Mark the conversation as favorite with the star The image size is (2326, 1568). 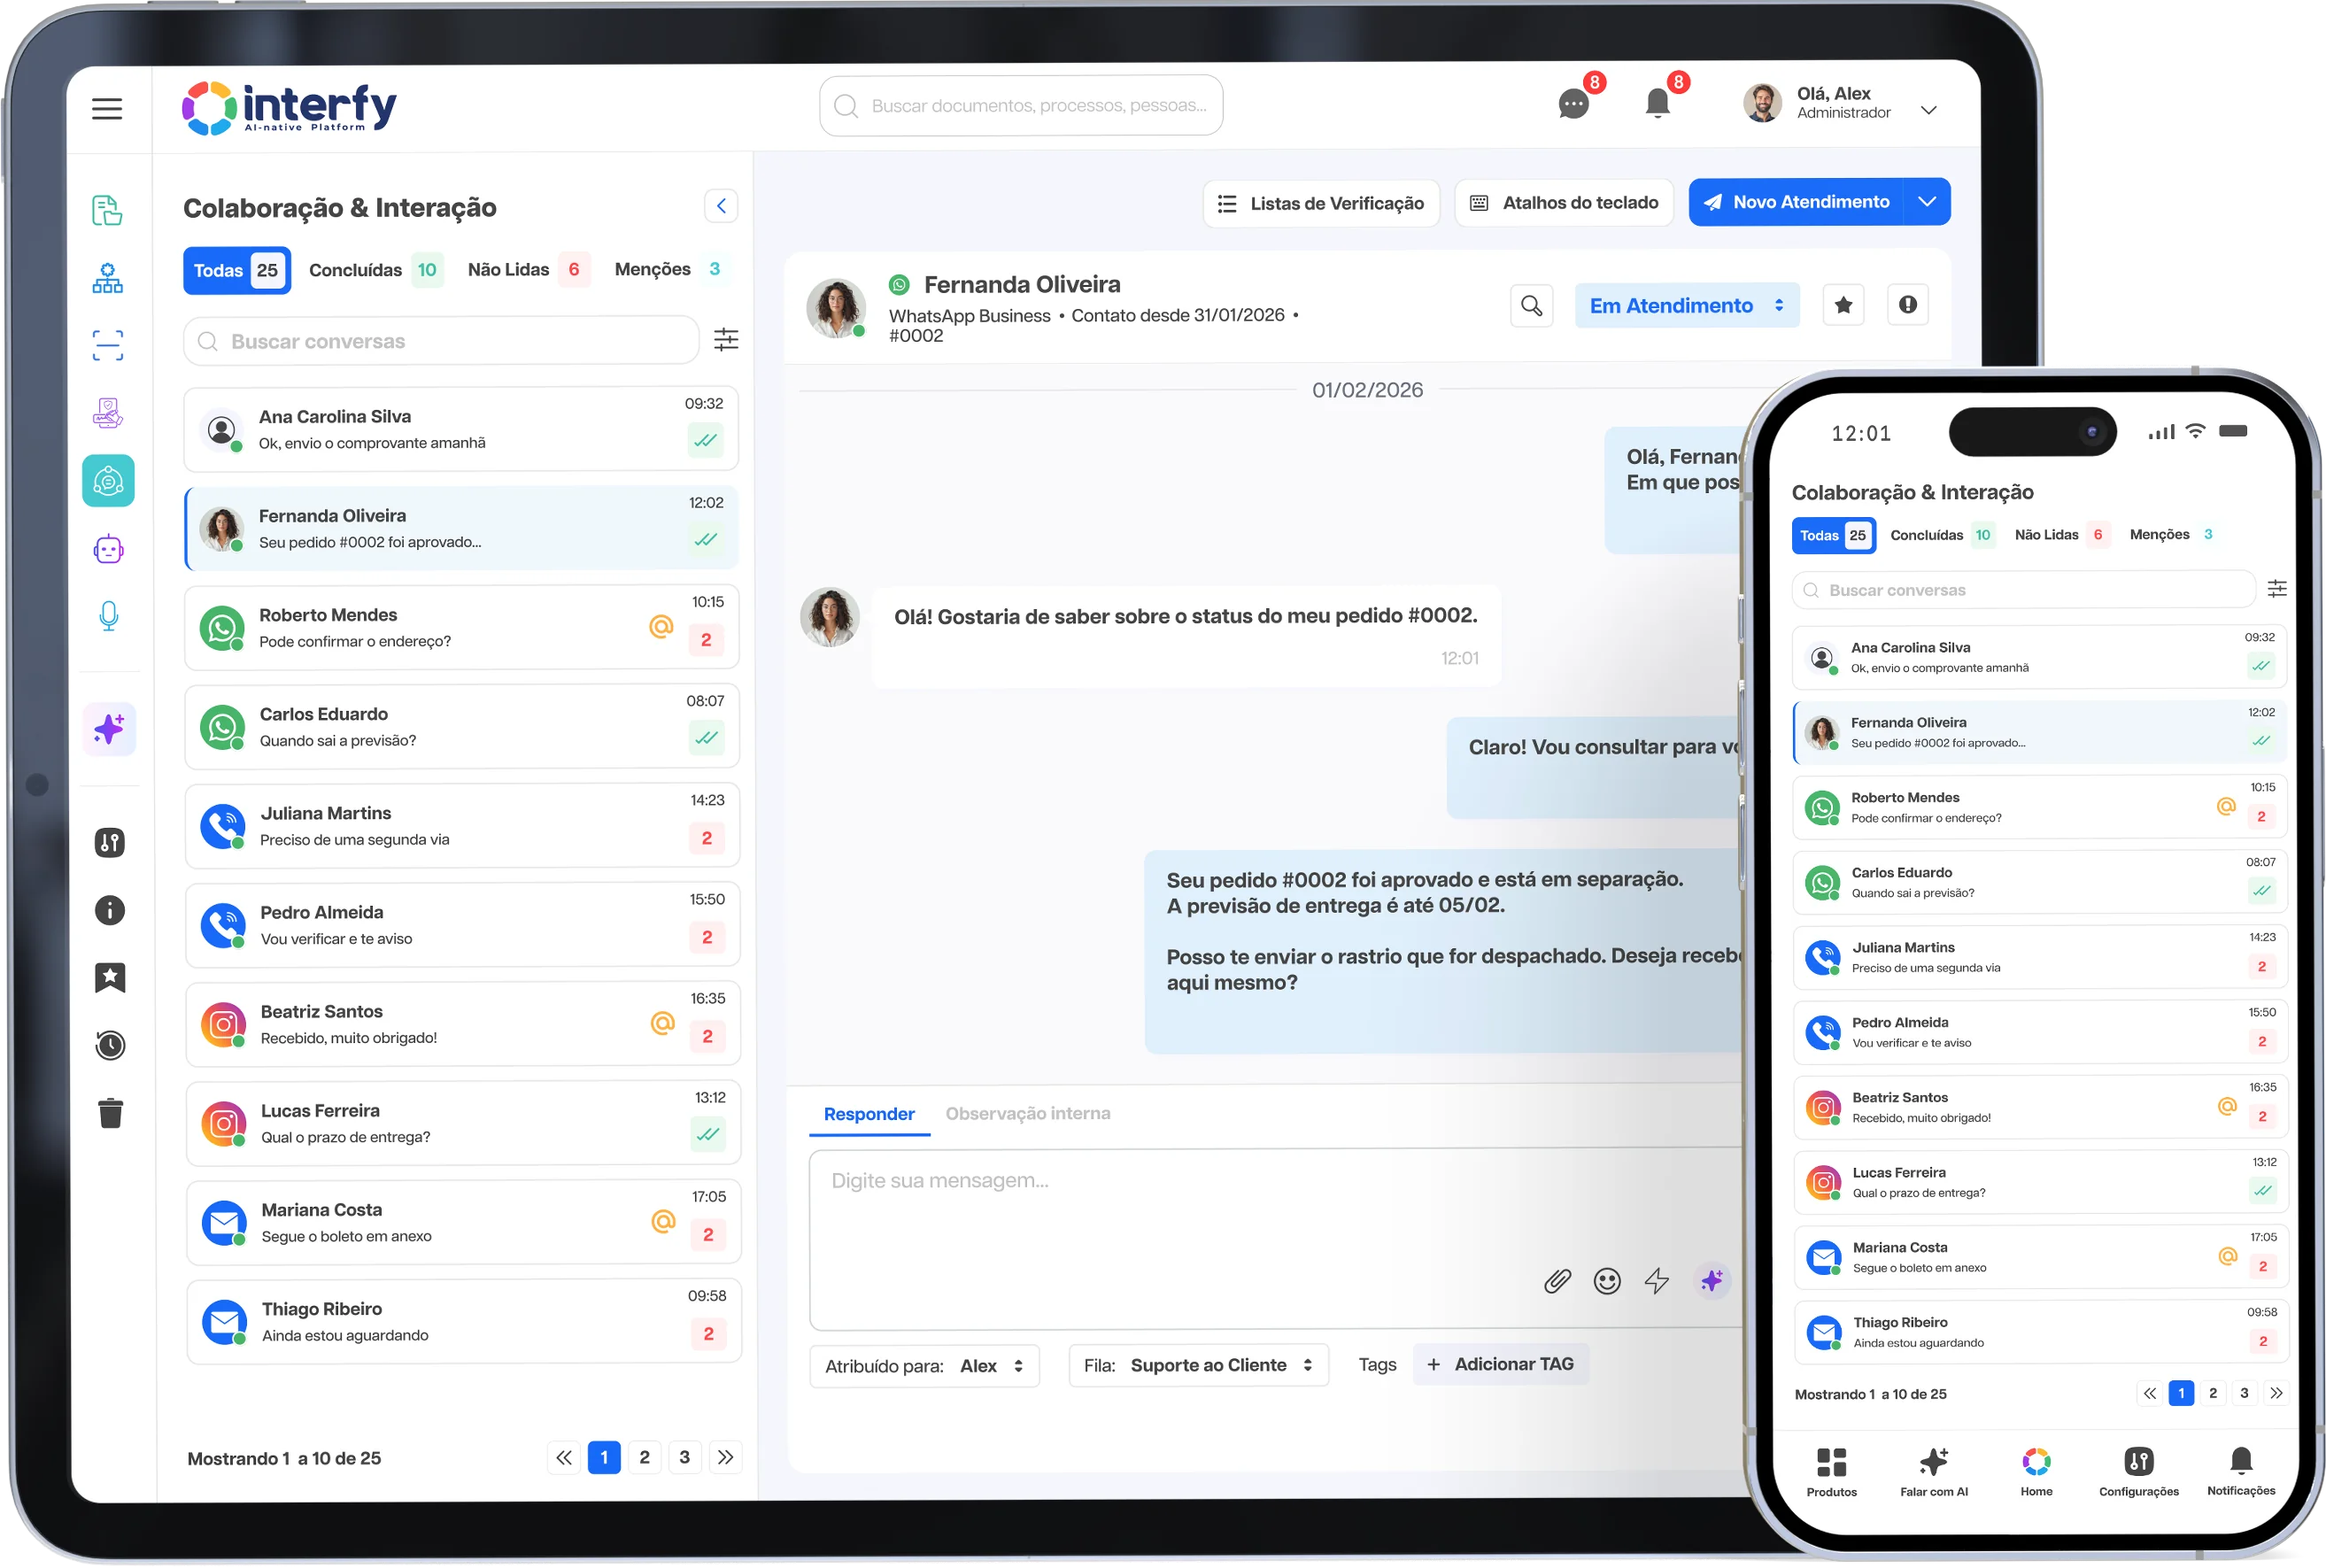coord(1843,305)
